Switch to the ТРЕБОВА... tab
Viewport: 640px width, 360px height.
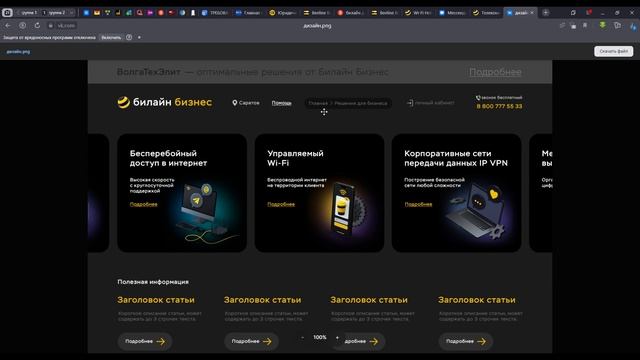pyautogui.click(x=215, y=13)
